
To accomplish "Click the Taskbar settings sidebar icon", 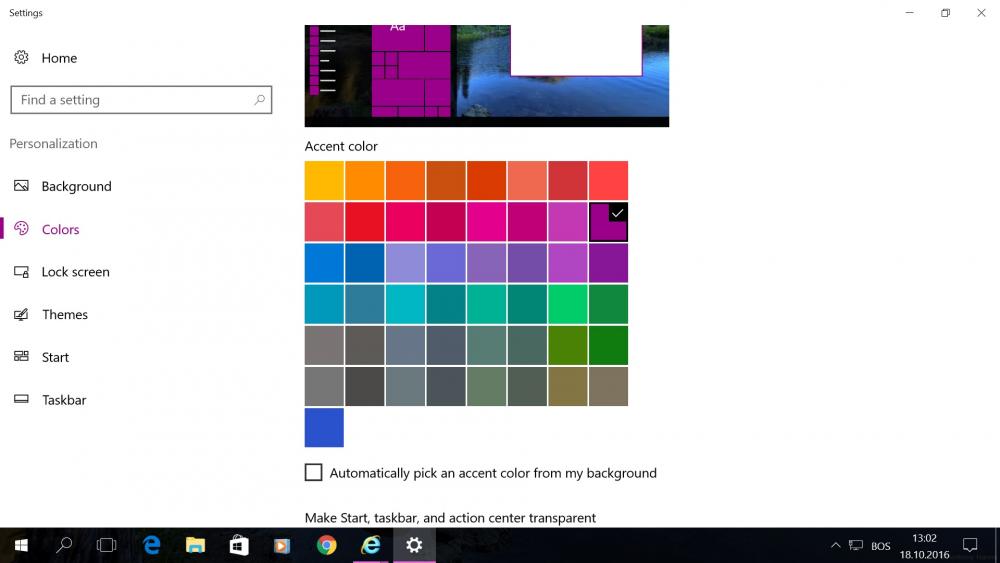I will pos(21,400).
